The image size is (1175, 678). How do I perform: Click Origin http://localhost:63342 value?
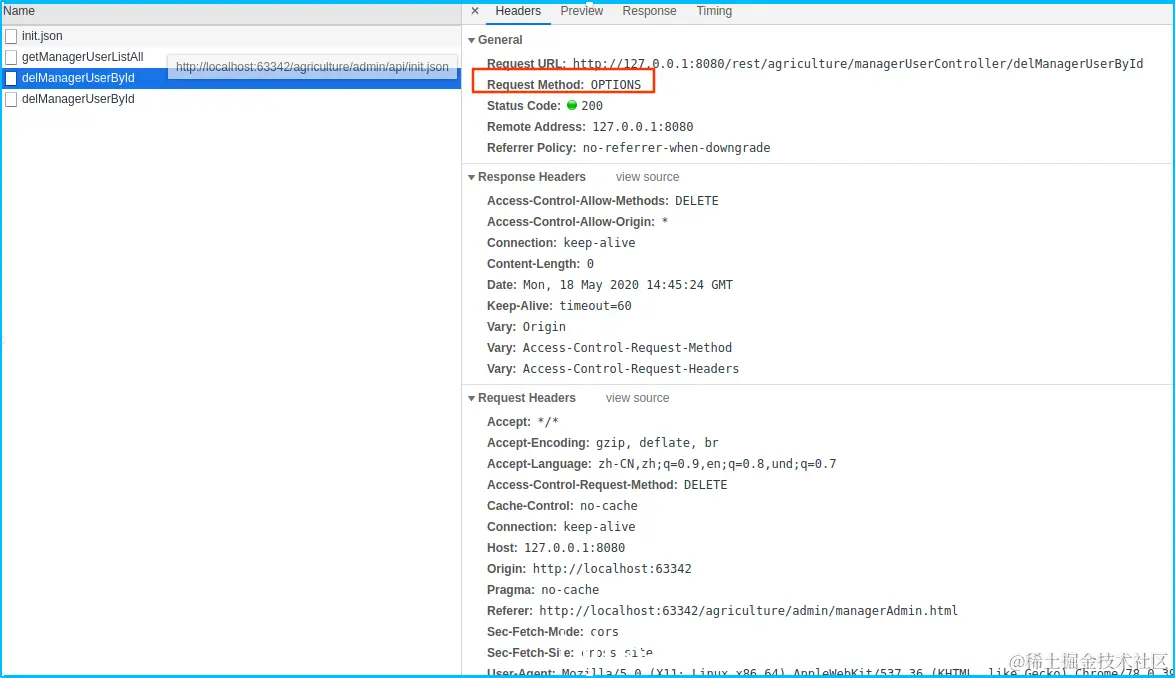(x=612, y=569)
